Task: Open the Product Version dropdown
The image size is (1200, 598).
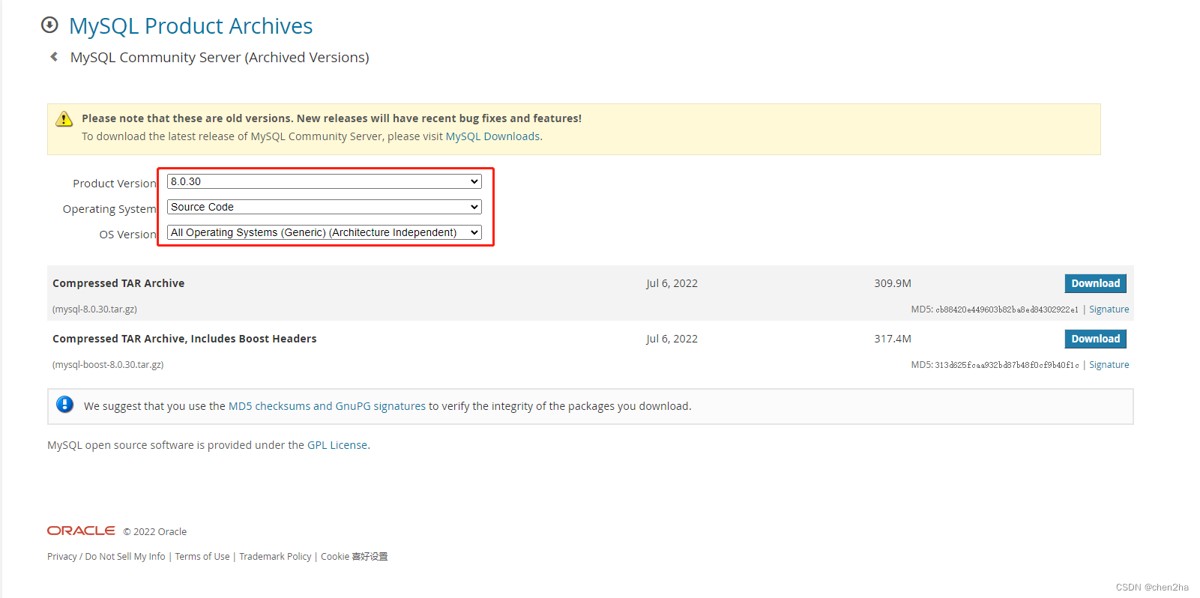Action: point(324,182)
